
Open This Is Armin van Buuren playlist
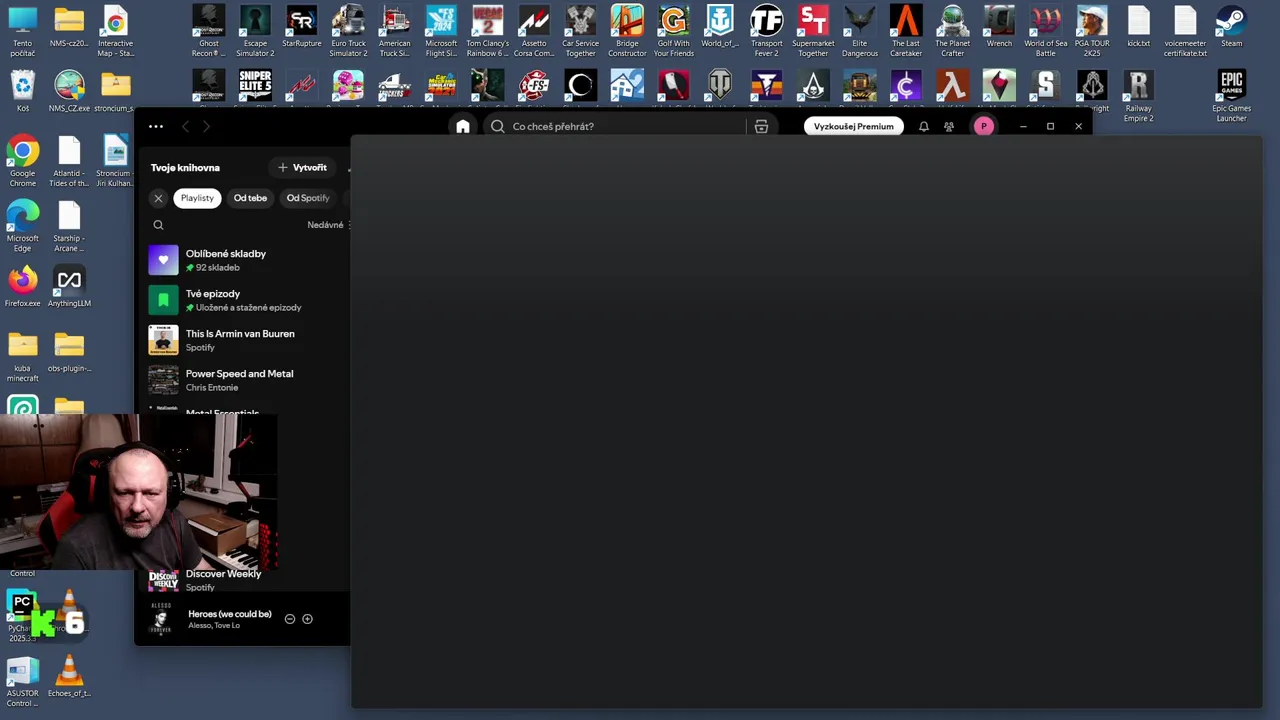point(247,340)
